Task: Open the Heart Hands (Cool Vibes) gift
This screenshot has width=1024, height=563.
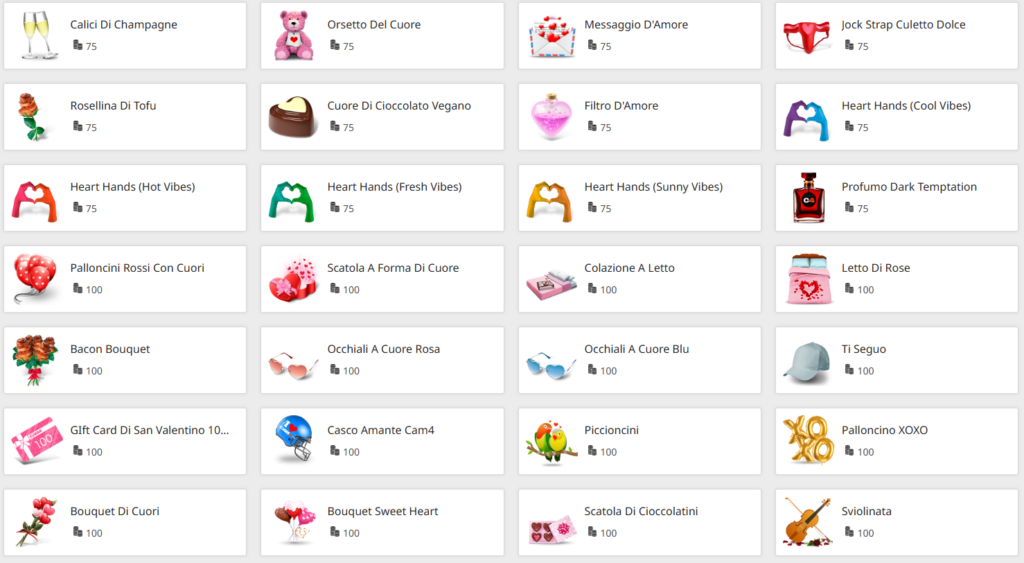Action: 897,117
